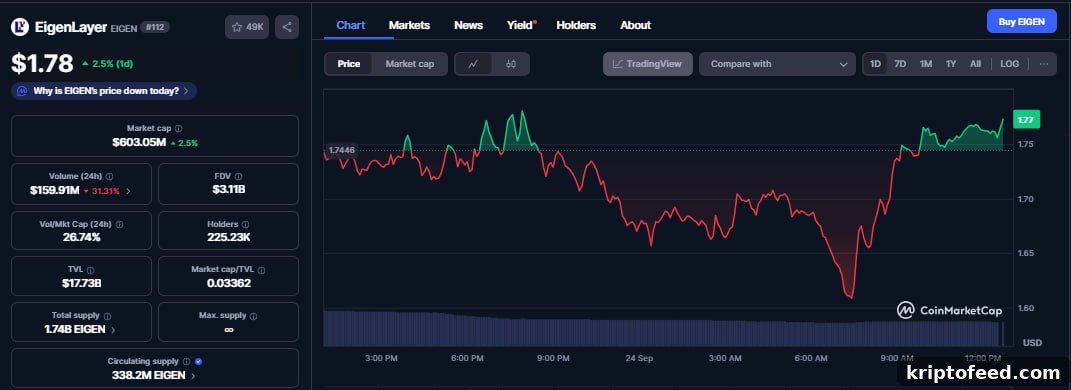Viewport: 1071px width, 390px height.
Task: Switch to line chart icon
Action: (473, 64)
